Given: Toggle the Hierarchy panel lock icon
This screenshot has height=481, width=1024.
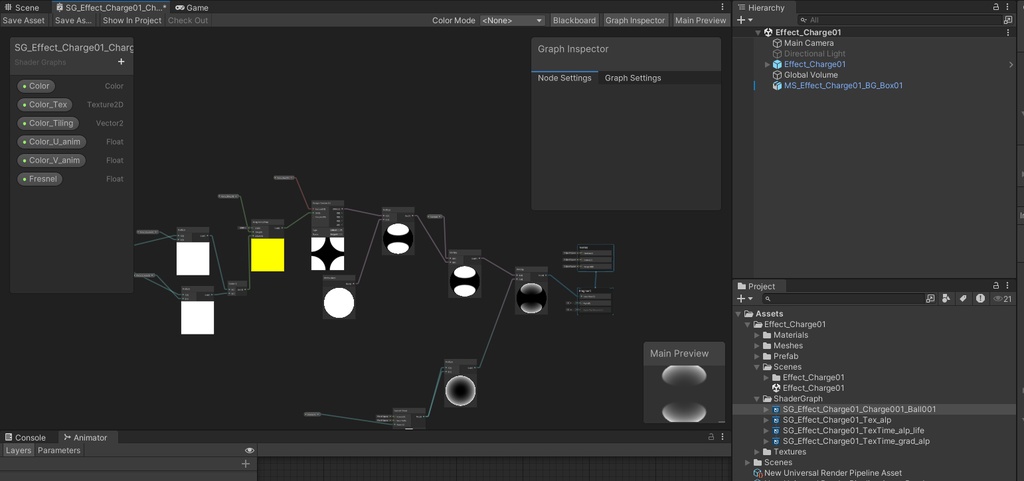Looking at the screenshot, I should pyautogui.click(x=996, y=7).
